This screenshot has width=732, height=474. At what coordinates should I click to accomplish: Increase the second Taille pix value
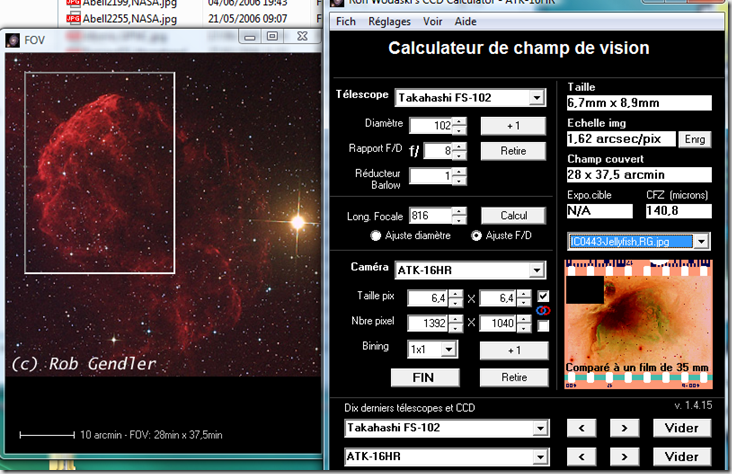(x=524, y=294)
